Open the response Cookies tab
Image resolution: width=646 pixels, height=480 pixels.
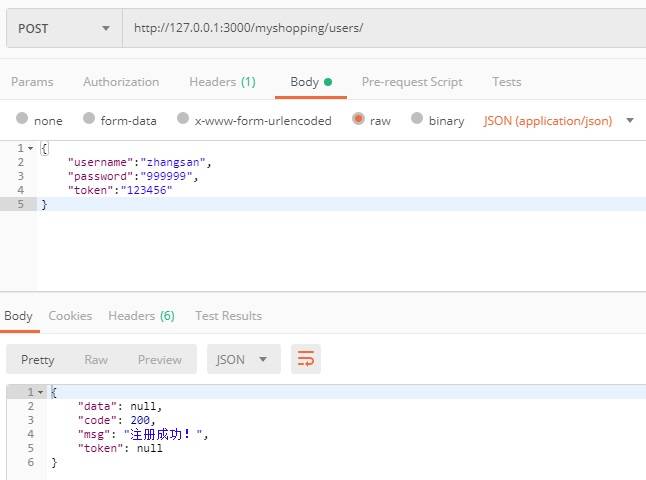(70, 316)
